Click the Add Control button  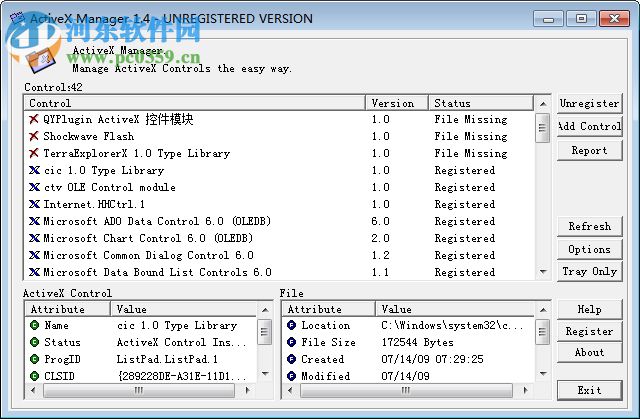(589, 126)
